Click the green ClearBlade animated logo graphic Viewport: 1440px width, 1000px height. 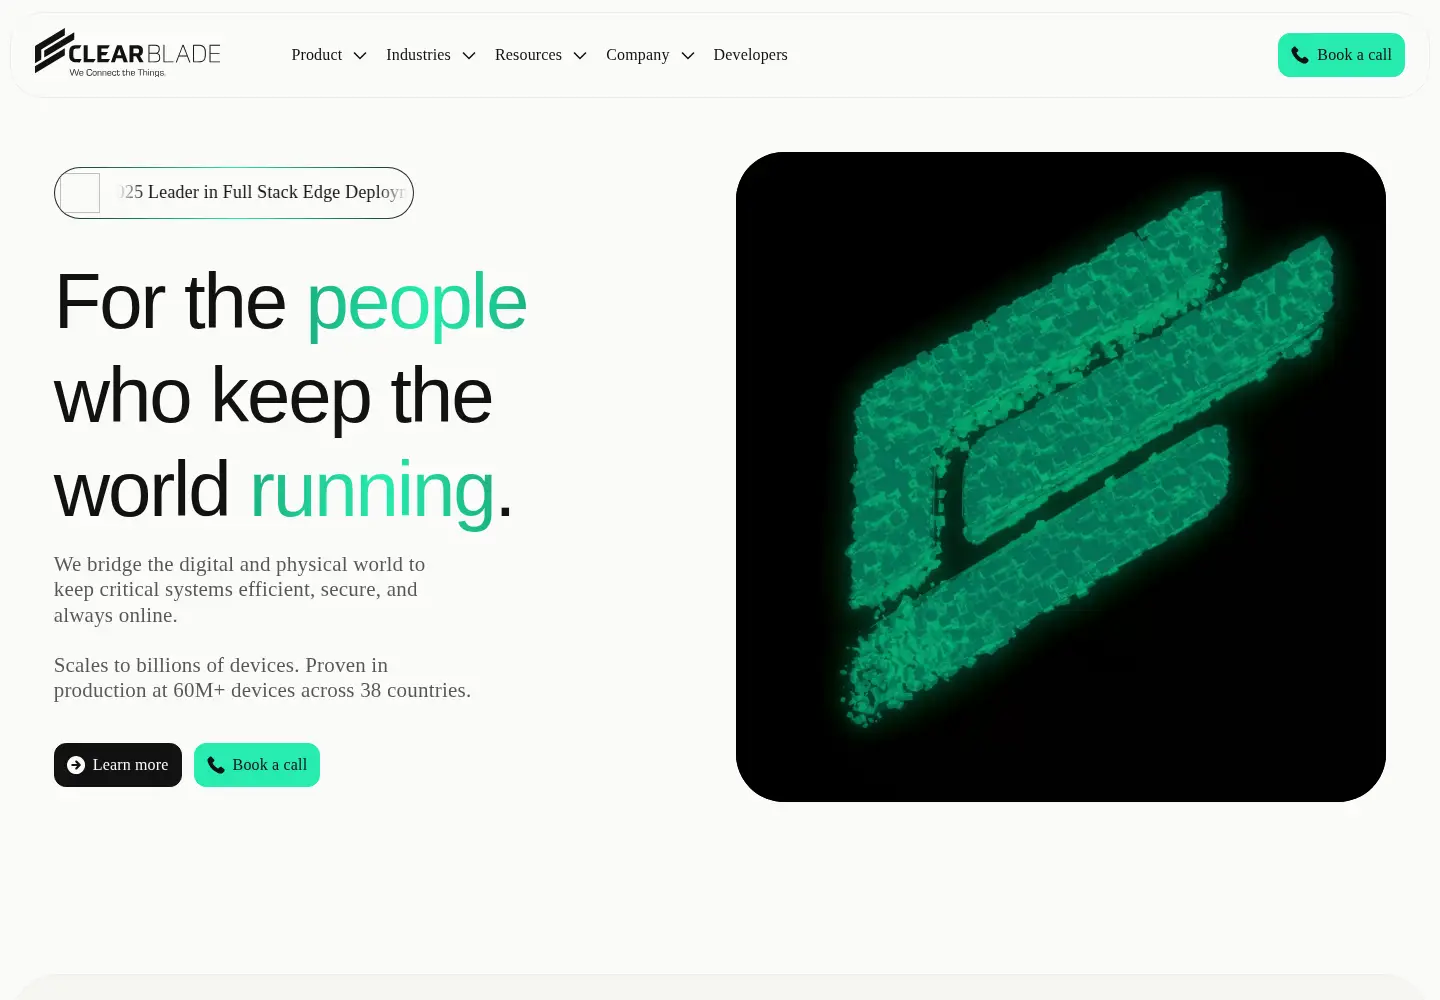(x=1061, y=477)
